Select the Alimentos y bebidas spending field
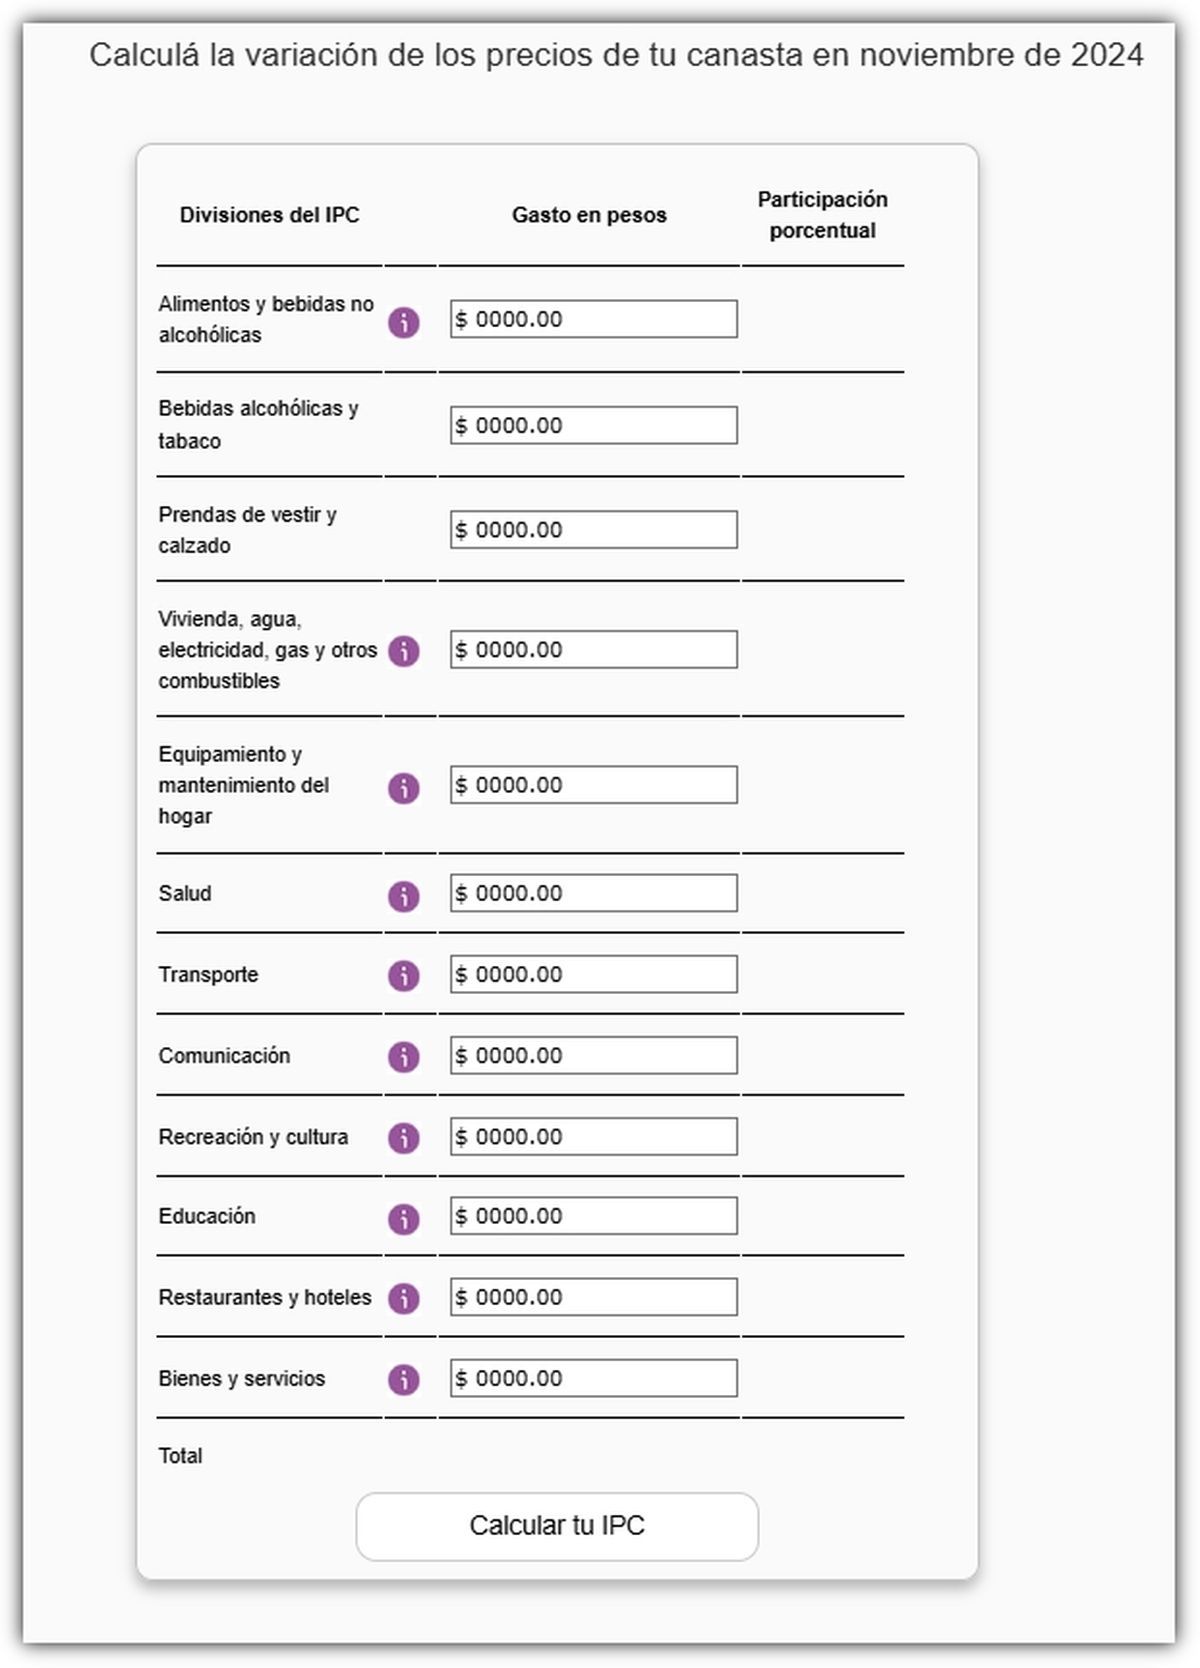This screenshot has width=1200, height=1668. tap(594, 319)
